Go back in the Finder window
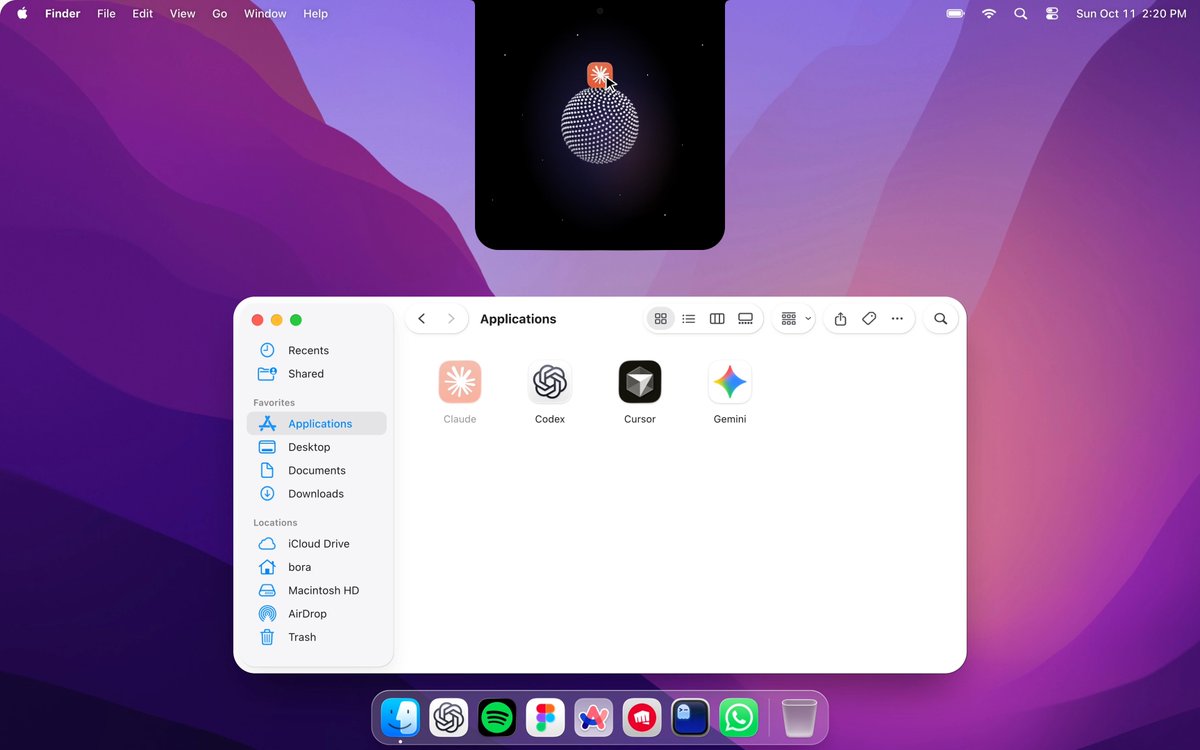1200x750 pixels. [422, 319]
